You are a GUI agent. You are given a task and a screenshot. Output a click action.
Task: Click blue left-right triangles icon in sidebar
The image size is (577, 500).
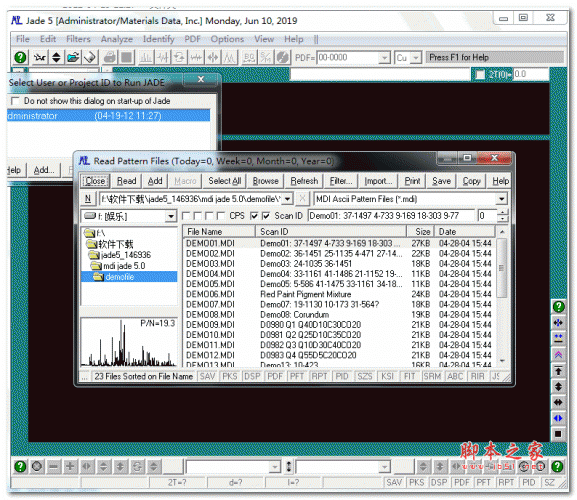tap(559, 418)
